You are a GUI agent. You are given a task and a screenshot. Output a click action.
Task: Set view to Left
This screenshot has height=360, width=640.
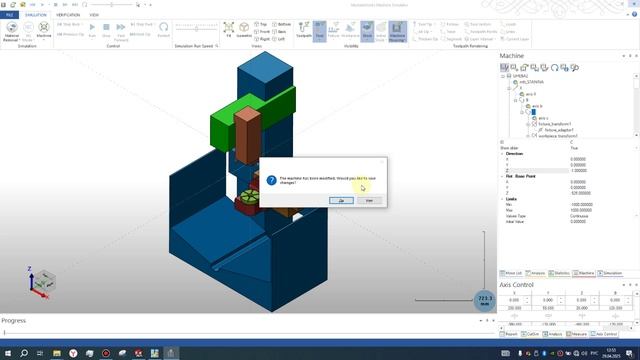[278, 39]
